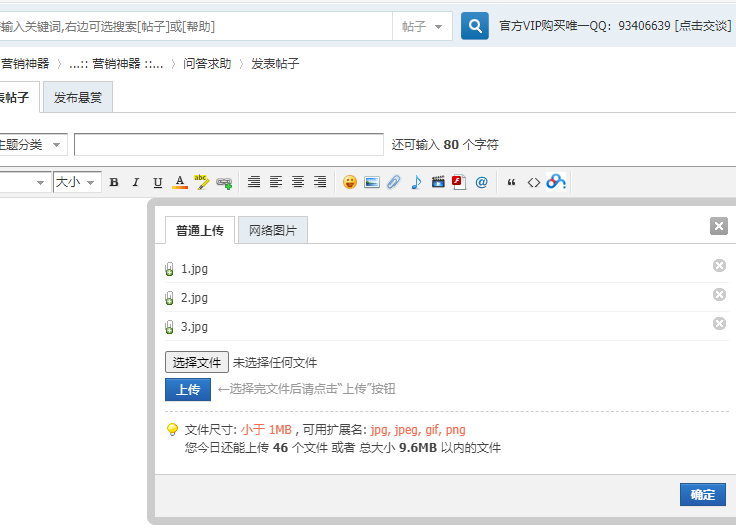Screen dimensions: 736x528
Task: Remove 3.jpg from the upload list
Action: [x=719, y=324]
